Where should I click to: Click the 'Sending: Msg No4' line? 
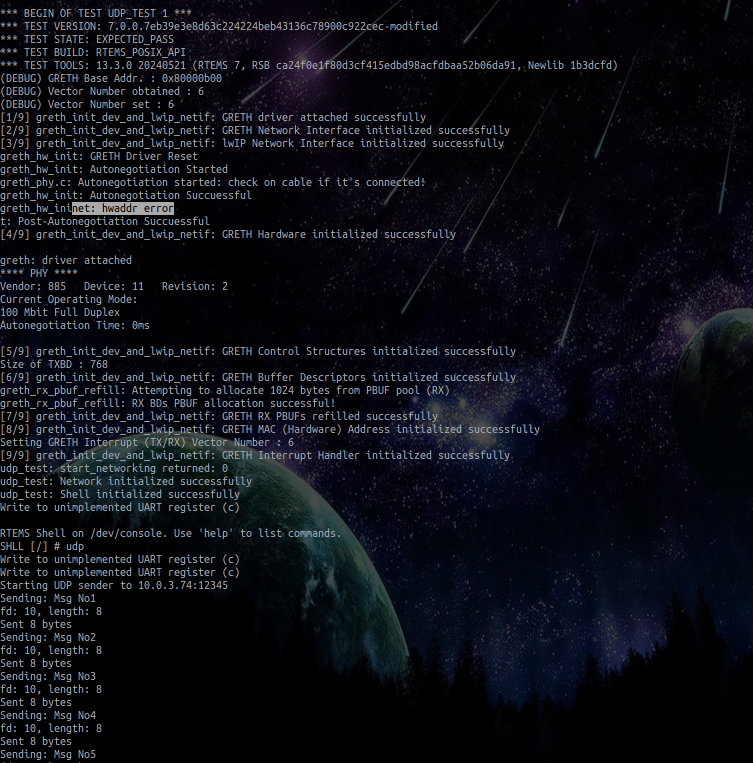pos(48,716)
